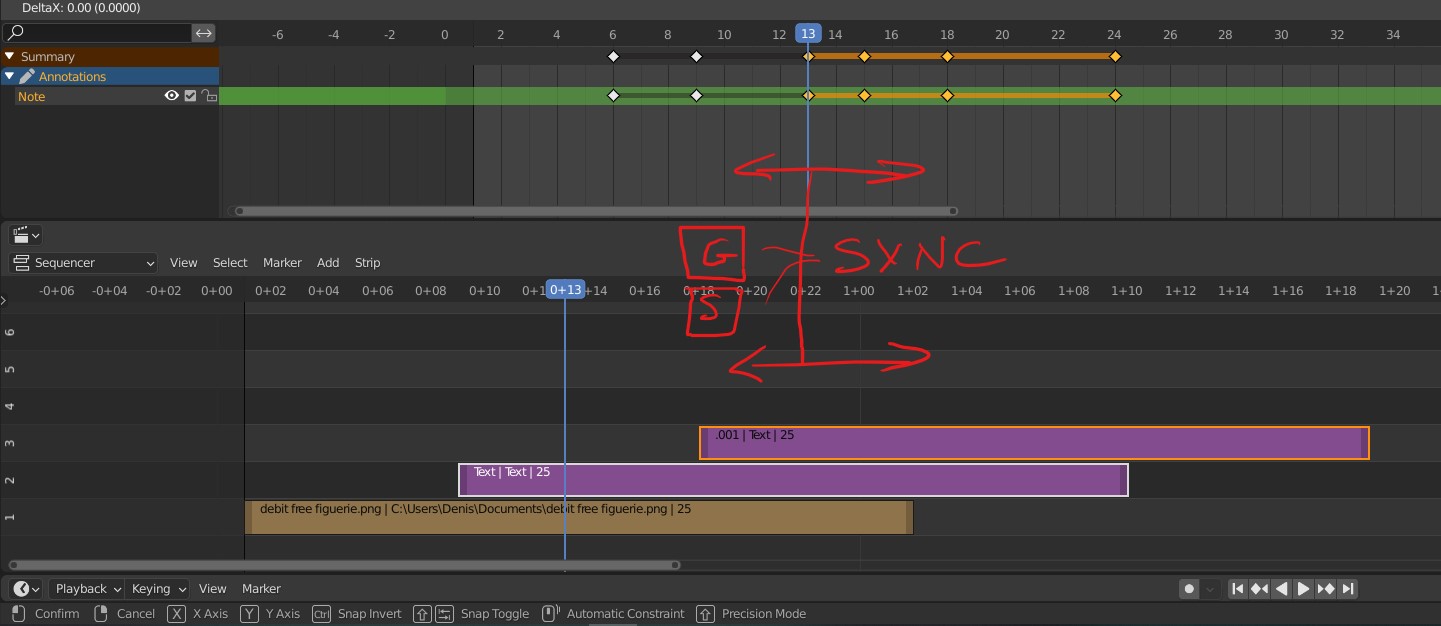Jump to the start frame
Image resolution: width=1441 pixels, height=626 pixels.
tap(1237, 589)
